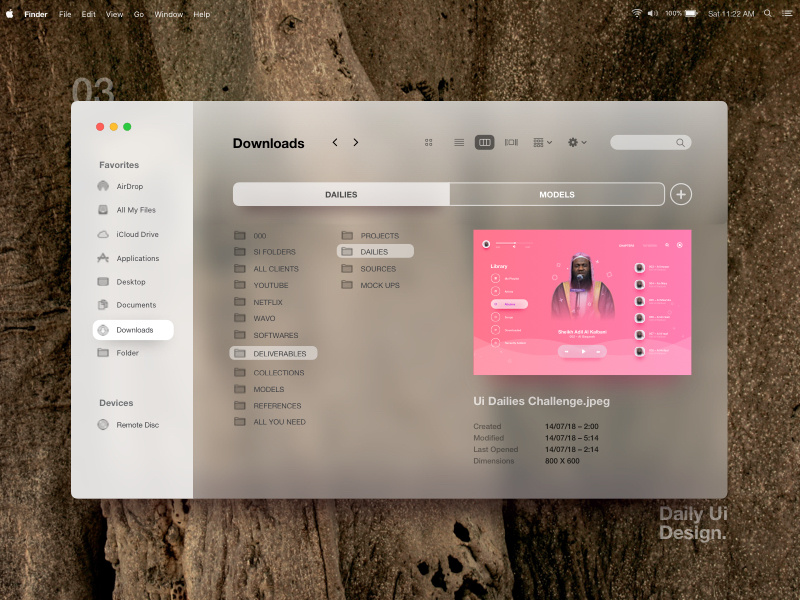Open the MOCK UPS folder
Screen dimensions: 800x600
coord(370,285)
